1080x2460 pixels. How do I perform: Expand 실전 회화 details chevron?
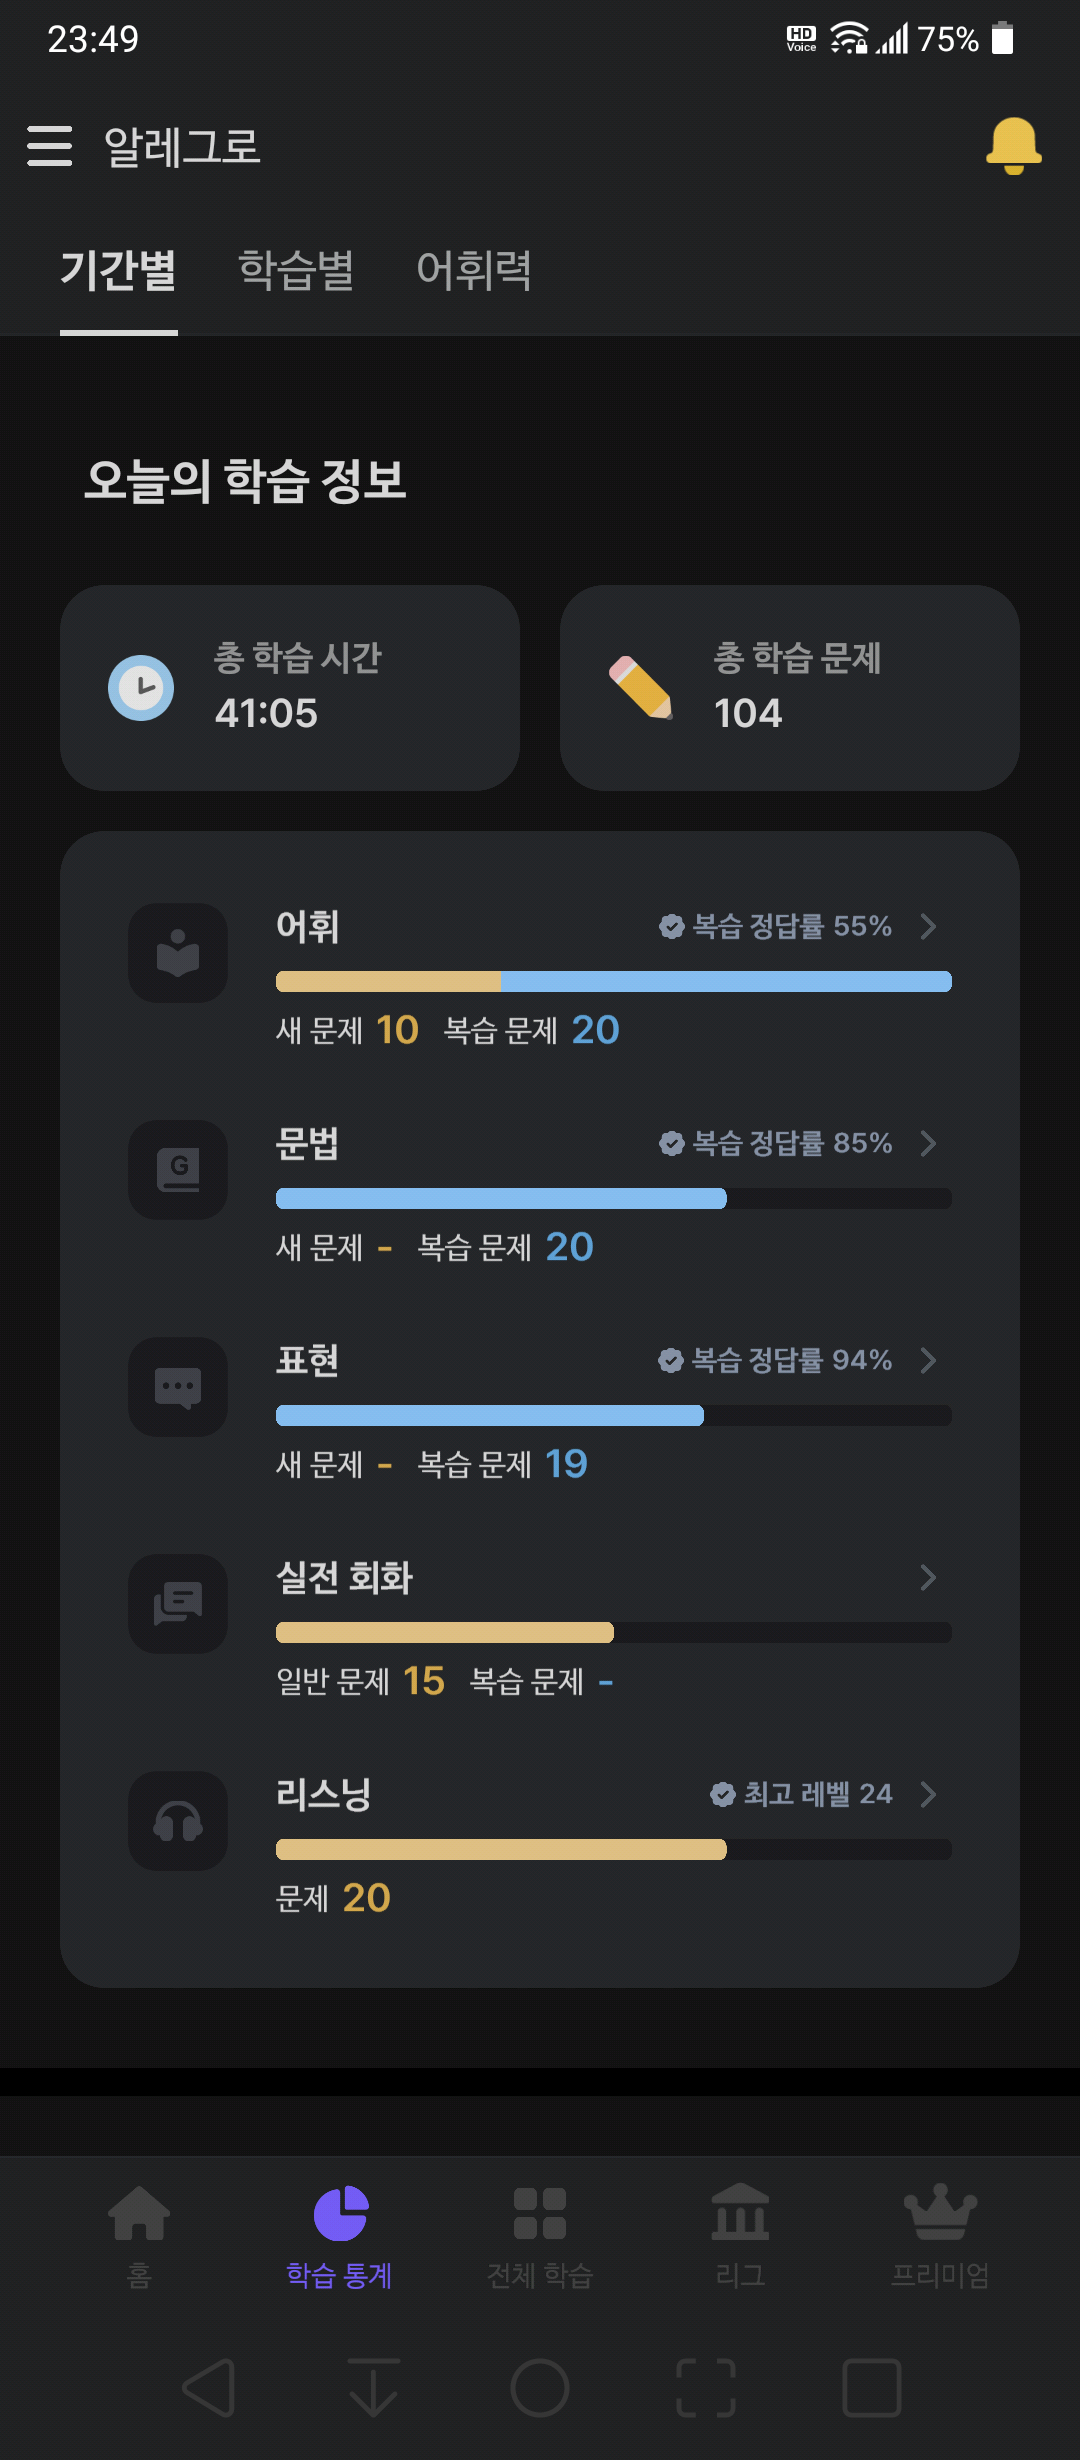pyautogui.click(x=928, y=1577)
